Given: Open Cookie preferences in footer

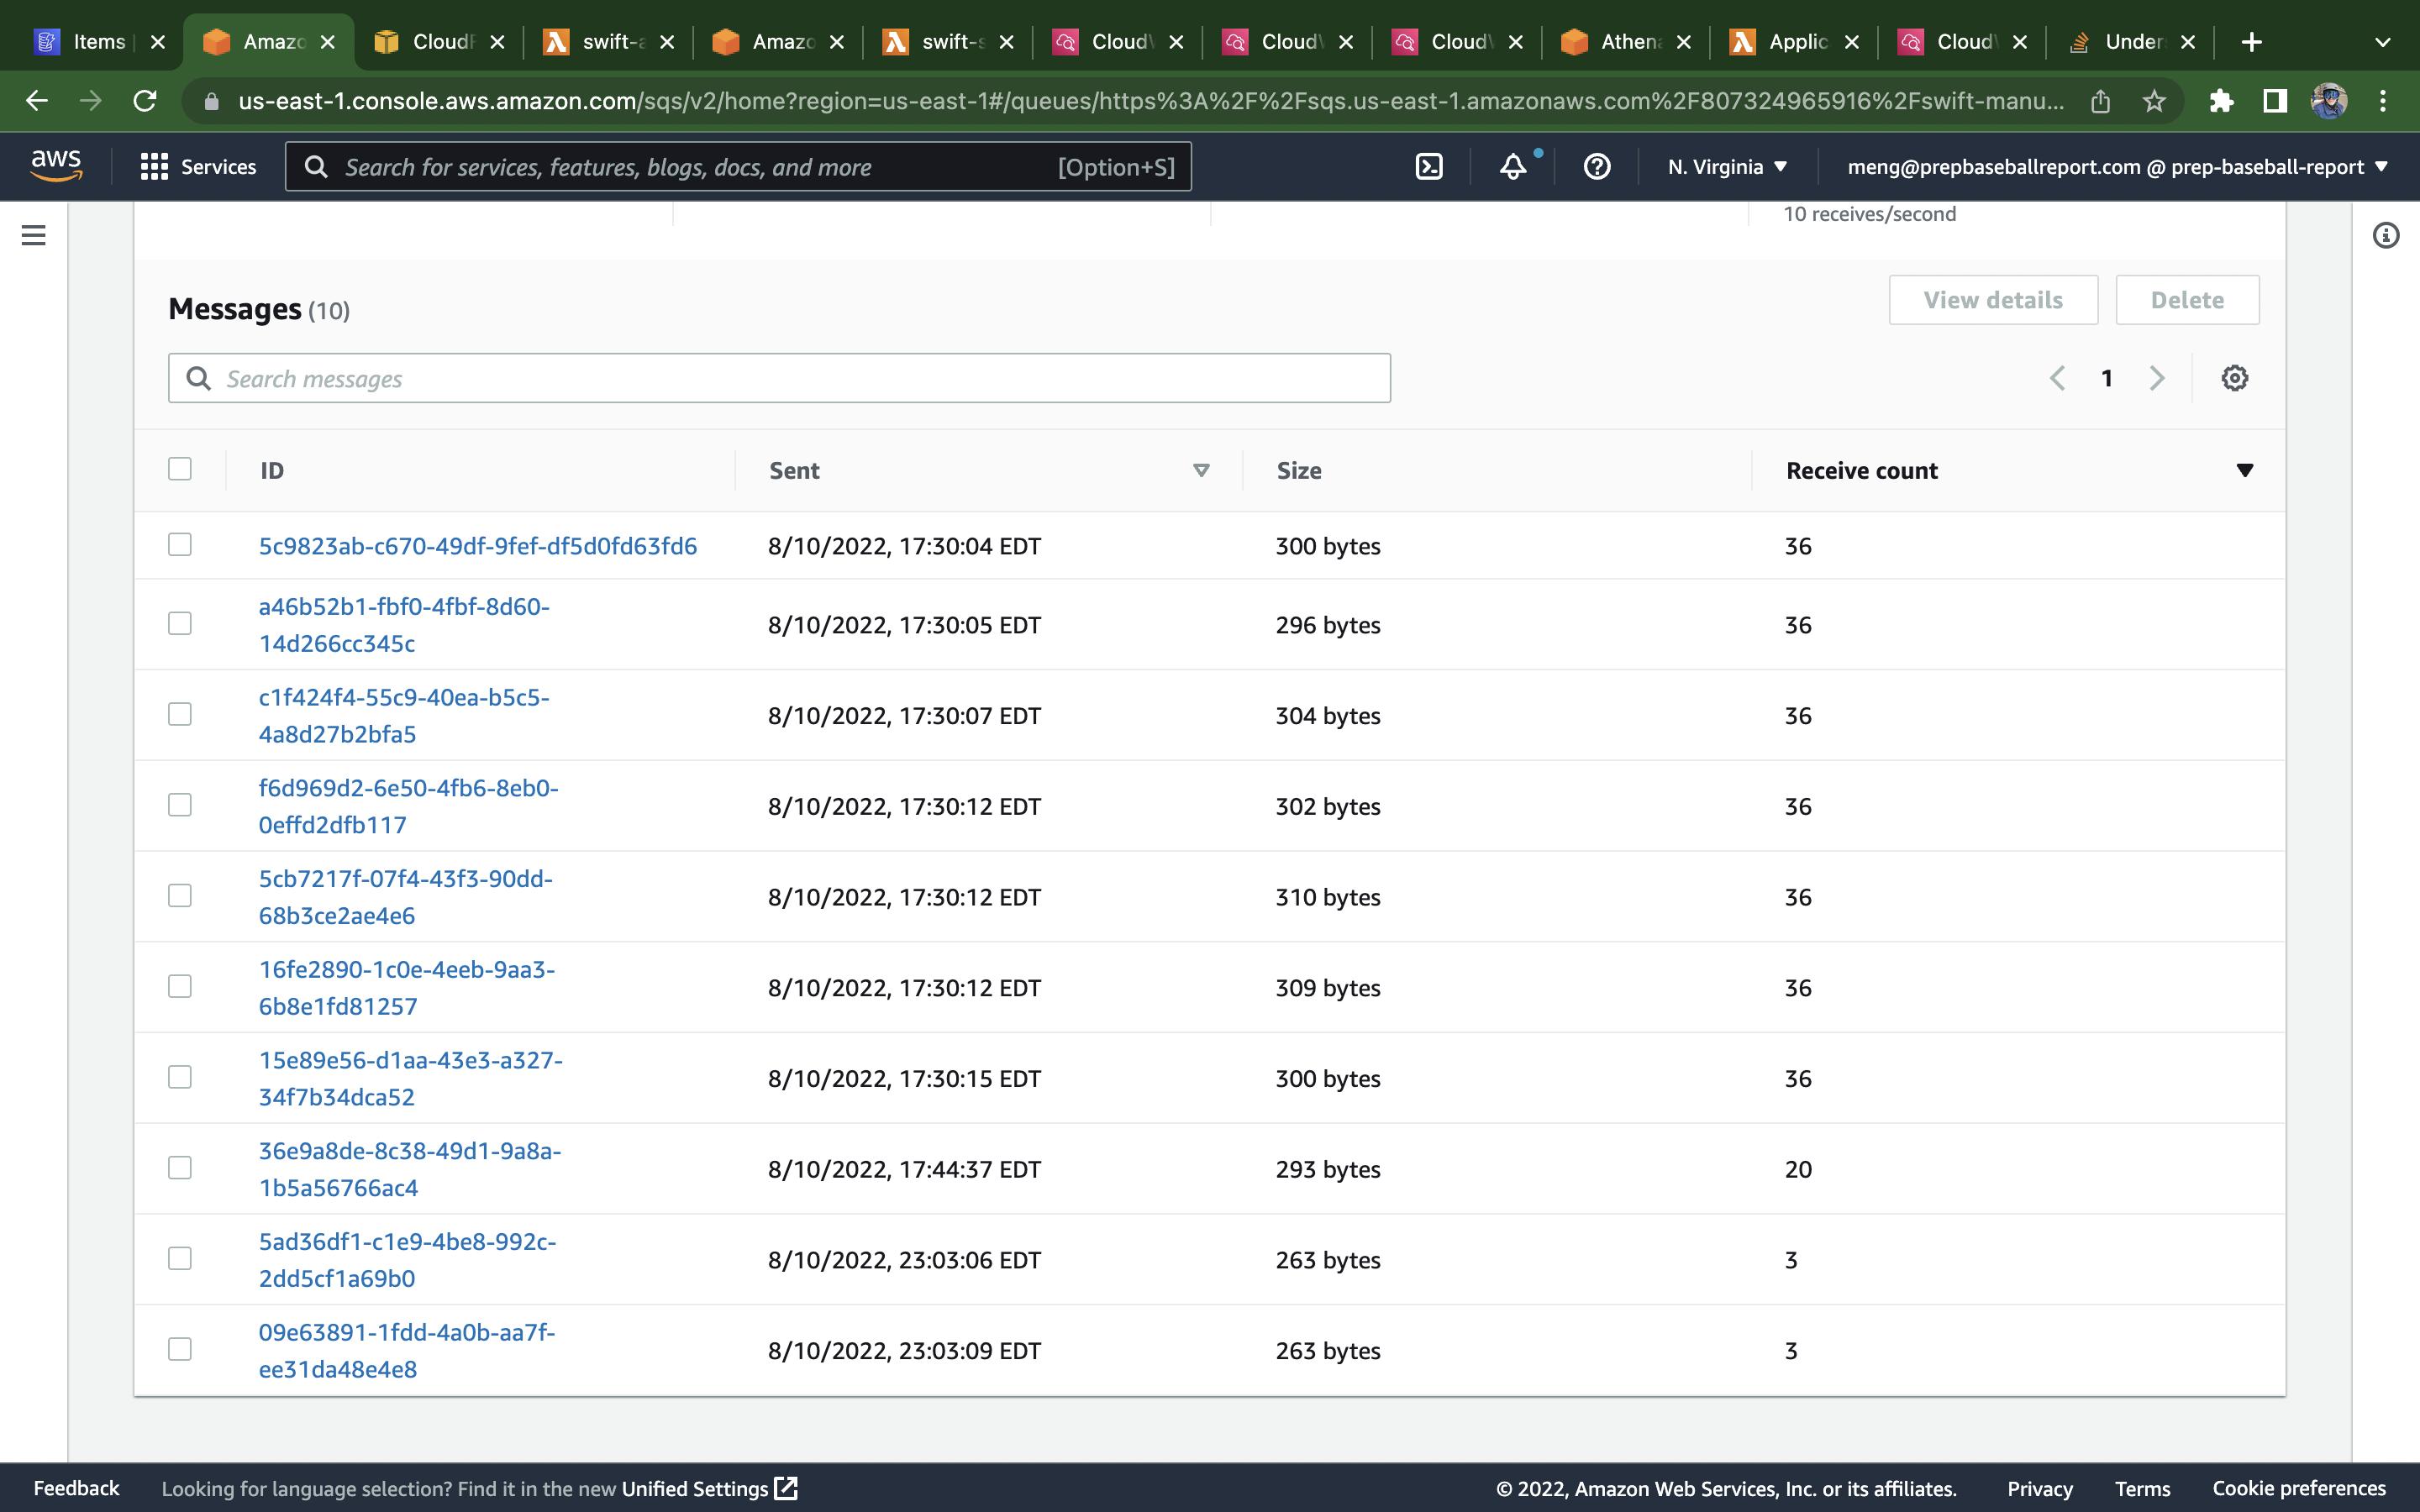Looking at the screenshot, I should pyautogui.click(x=2299, y=1488).
